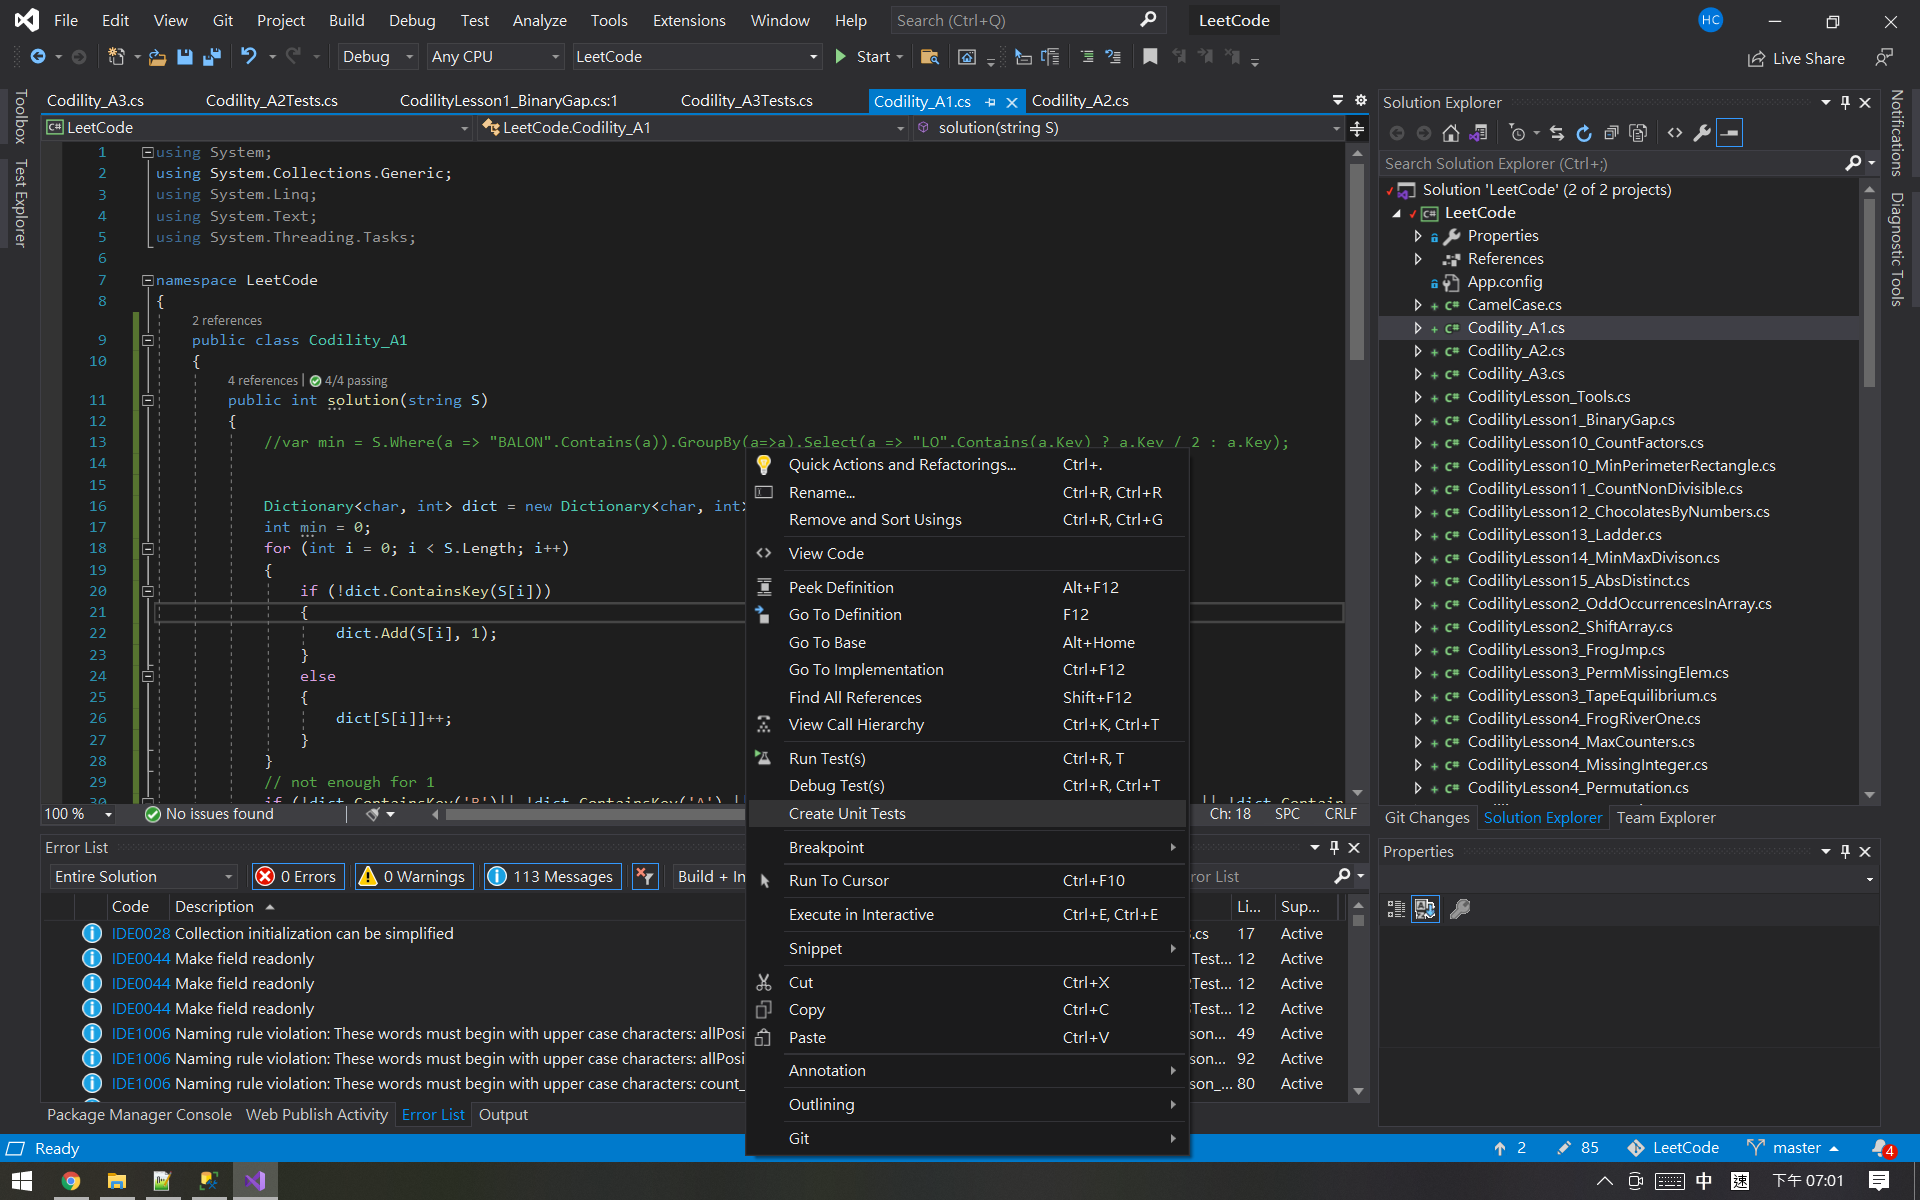Viewport: 1920px width, 1200px height.
Task: Toggle a bookmark using the bookmark icon
Action: (1150, 57)
